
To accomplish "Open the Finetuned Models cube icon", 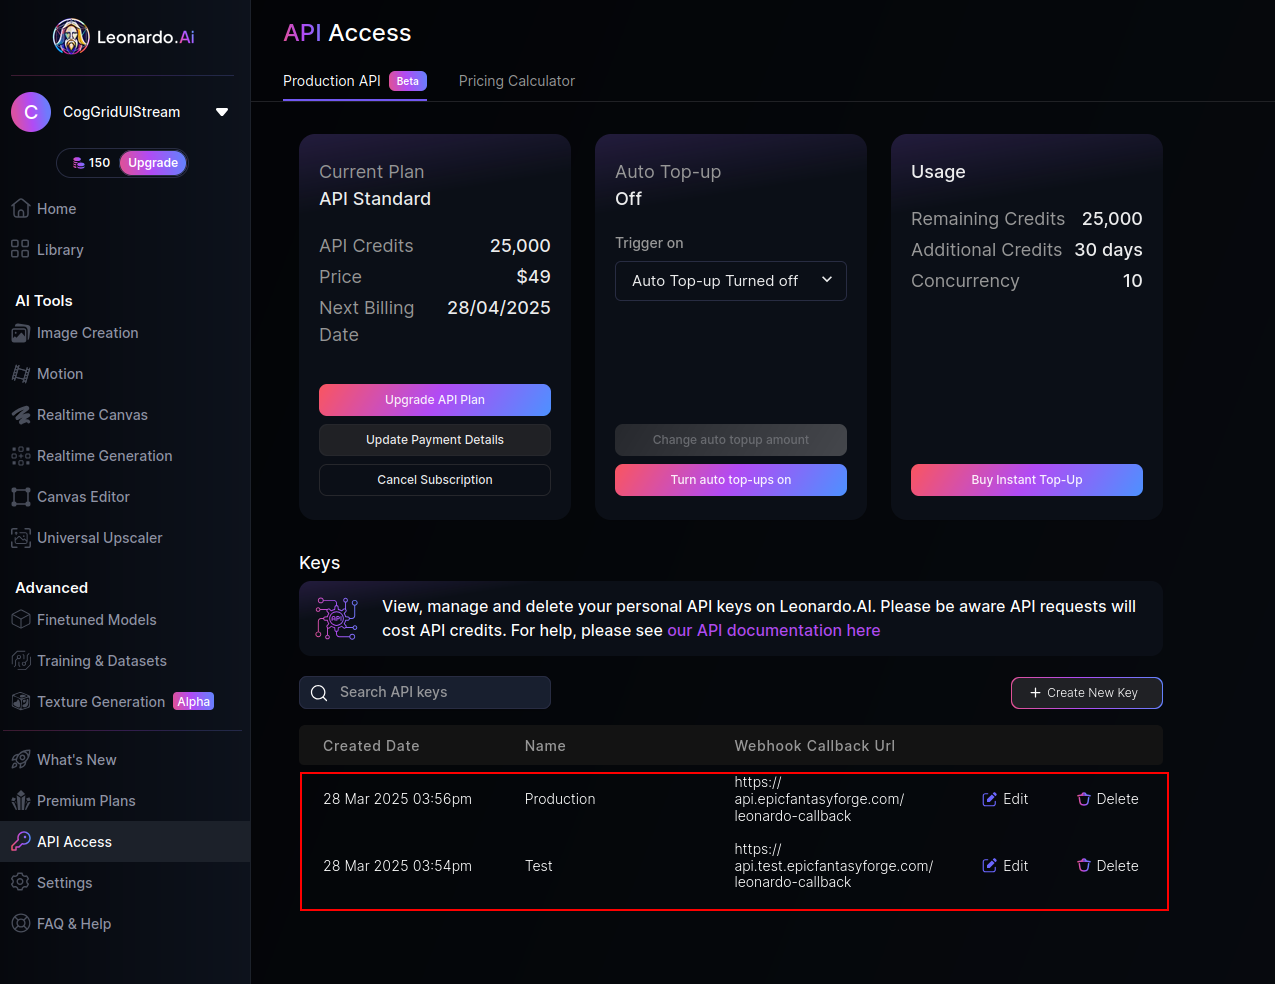I will pyautogui.click(x=20, y=620).
